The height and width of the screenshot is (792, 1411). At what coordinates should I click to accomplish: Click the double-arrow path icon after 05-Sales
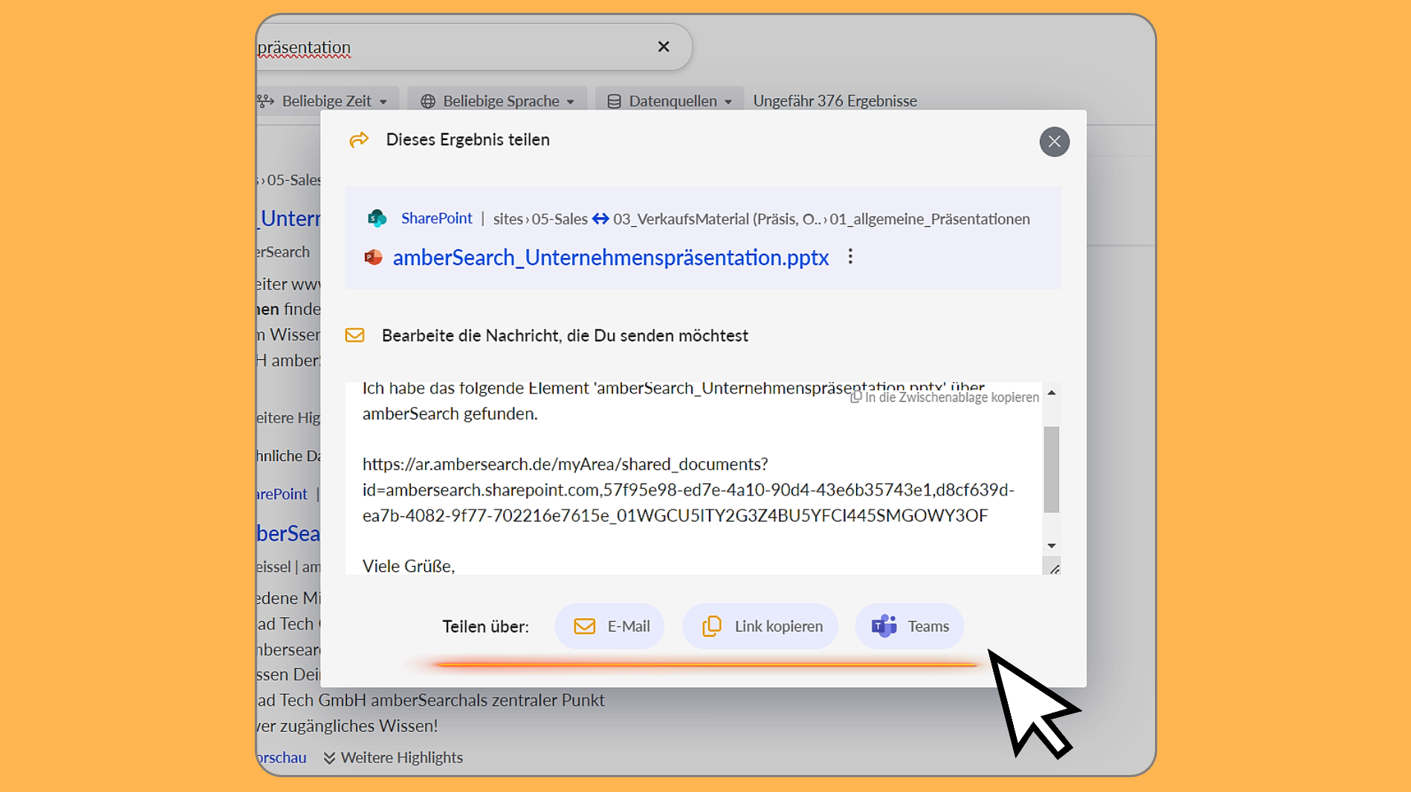600,218
